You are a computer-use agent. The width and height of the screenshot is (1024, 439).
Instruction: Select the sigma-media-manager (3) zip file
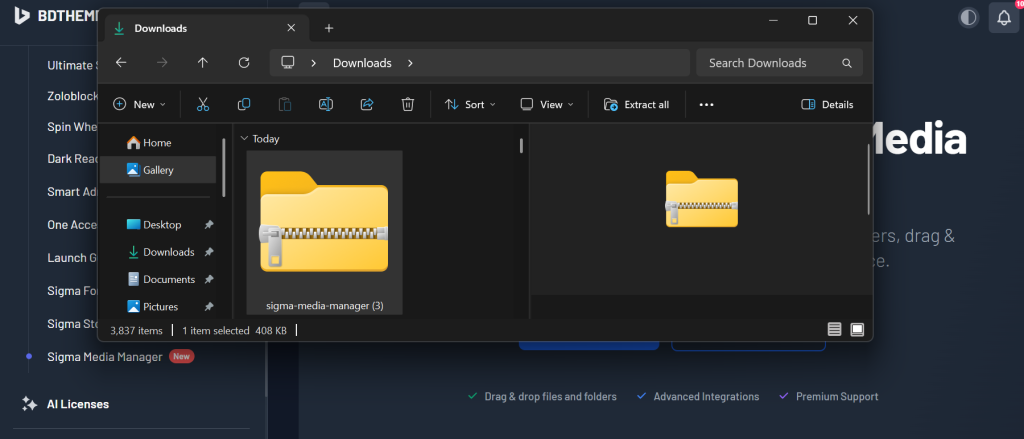click(325, 233)
